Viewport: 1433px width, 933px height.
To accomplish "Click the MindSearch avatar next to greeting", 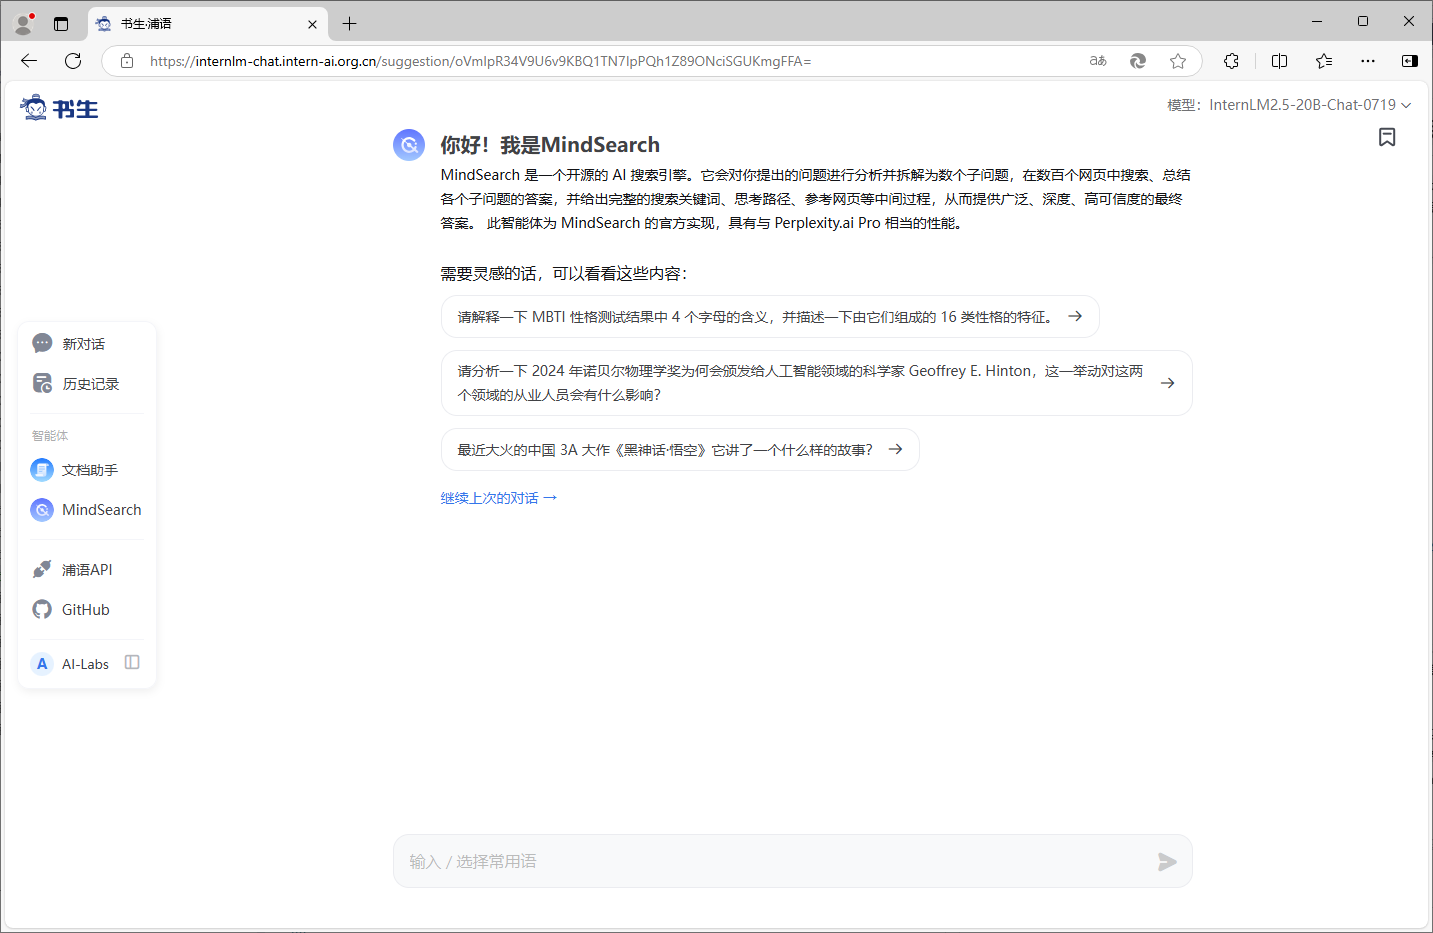I will pyautogui.click(x=409, y=145).
